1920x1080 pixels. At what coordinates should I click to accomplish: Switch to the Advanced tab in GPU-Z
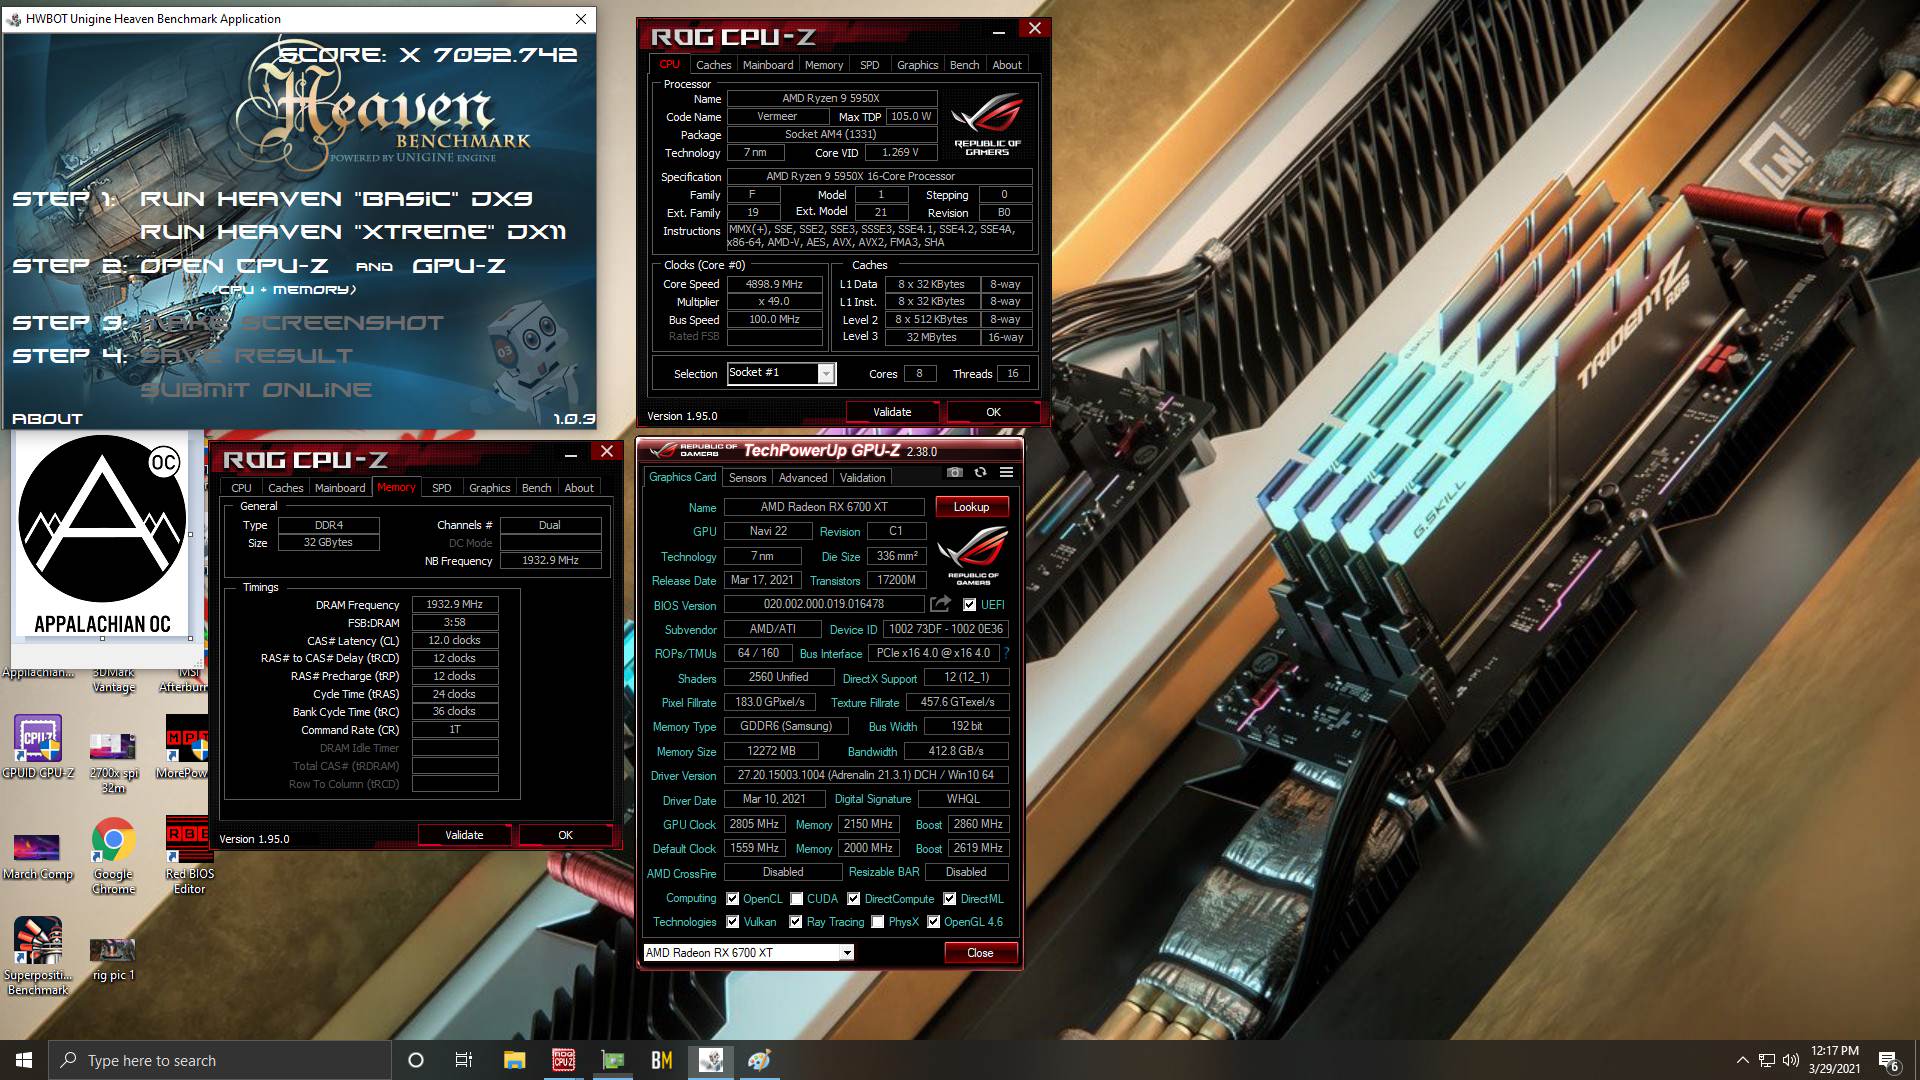click(803, 478)
